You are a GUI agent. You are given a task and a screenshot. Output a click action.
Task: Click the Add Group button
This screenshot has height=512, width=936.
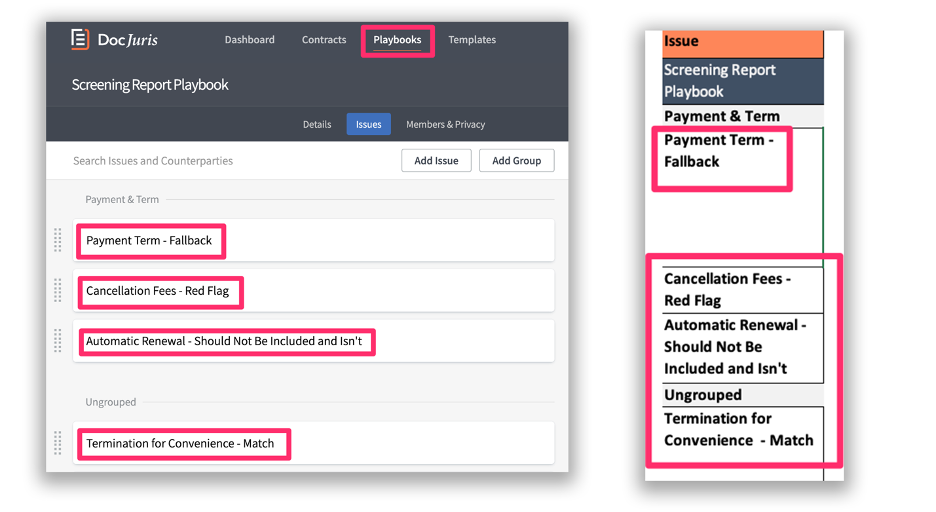pyautogui.click(x=516, y=161)
